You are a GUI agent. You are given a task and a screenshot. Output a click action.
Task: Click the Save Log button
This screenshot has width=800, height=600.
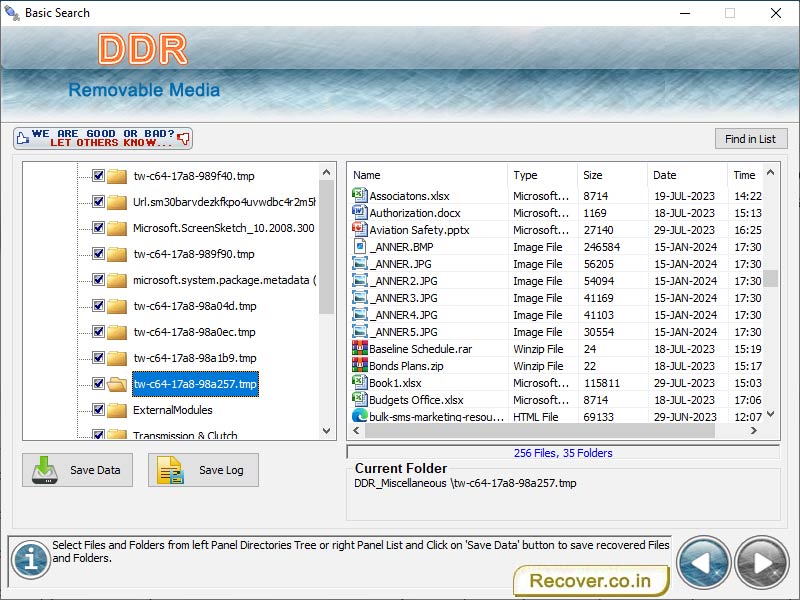(x=203, y=470)
